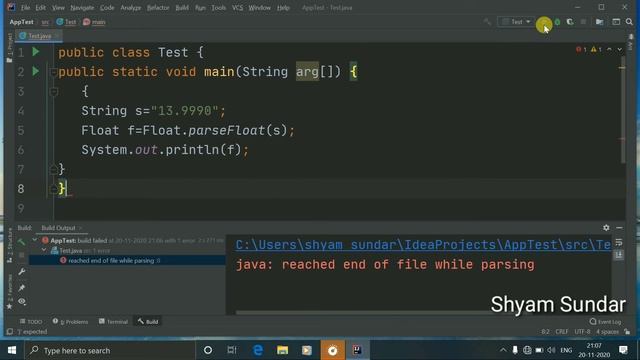
Task: Hide the Build tool window
Action: (x=619, y=228)
